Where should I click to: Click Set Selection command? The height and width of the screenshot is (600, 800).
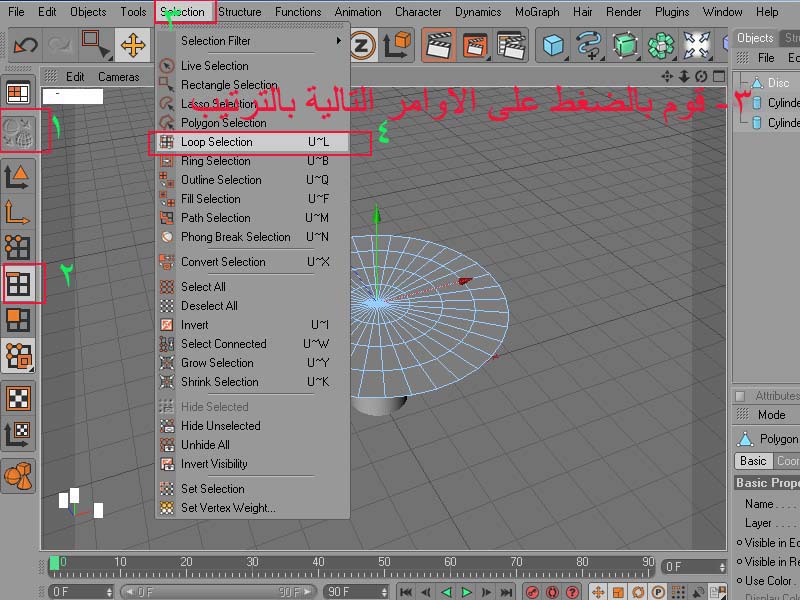[x=254, y=489]
